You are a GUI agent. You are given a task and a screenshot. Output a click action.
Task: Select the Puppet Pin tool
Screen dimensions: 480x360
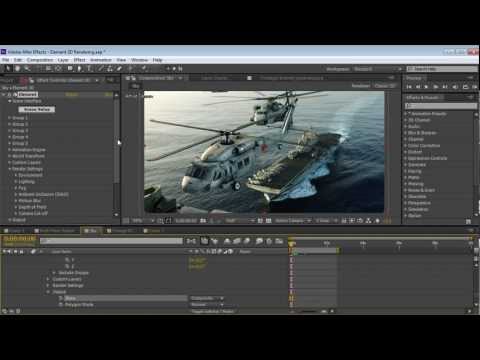click(144, 68)
